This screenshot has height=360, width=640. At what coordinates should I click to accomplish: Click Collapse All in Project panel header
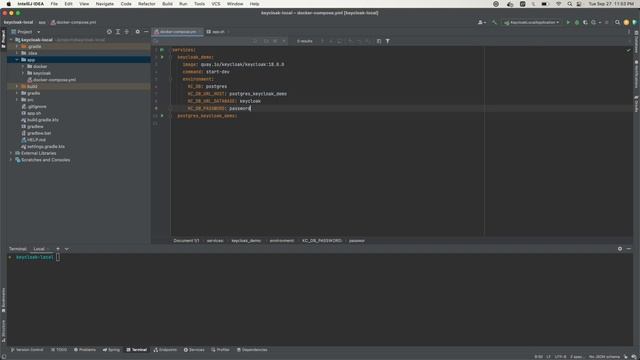pyautogui.click(x=127, y=31)
